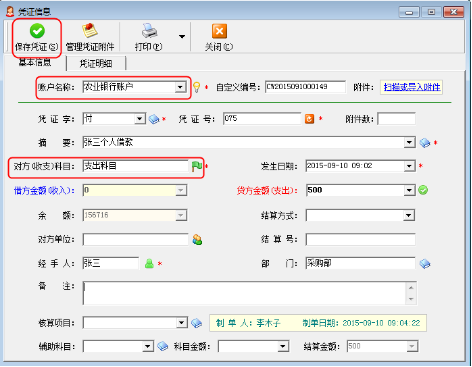This screenshot has width=472, height=367.
Task: Click the book icon next to 部门 field
Action: click(425, 264)
